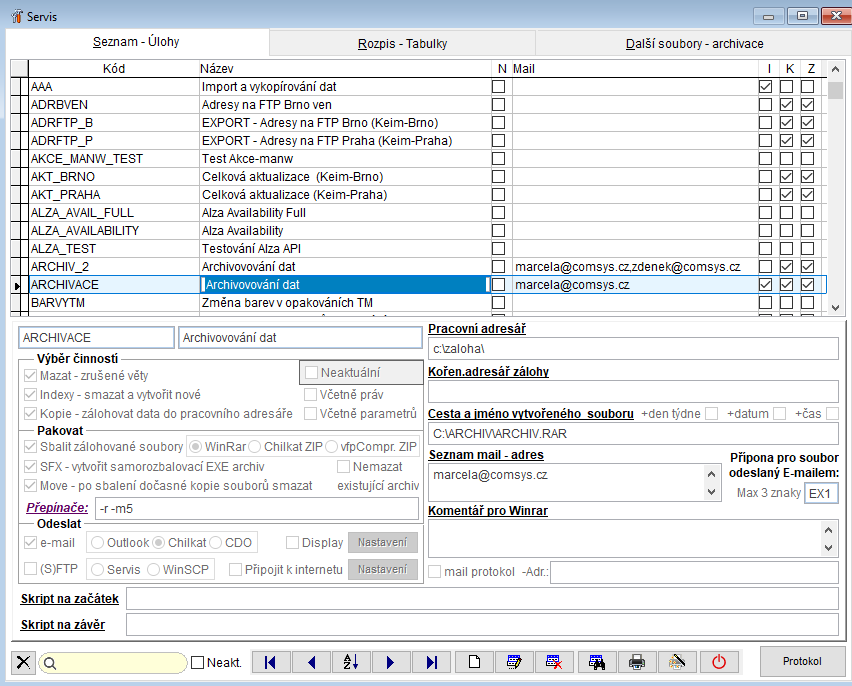Choose the WinSCP radio option

click(x=153, y=569)
